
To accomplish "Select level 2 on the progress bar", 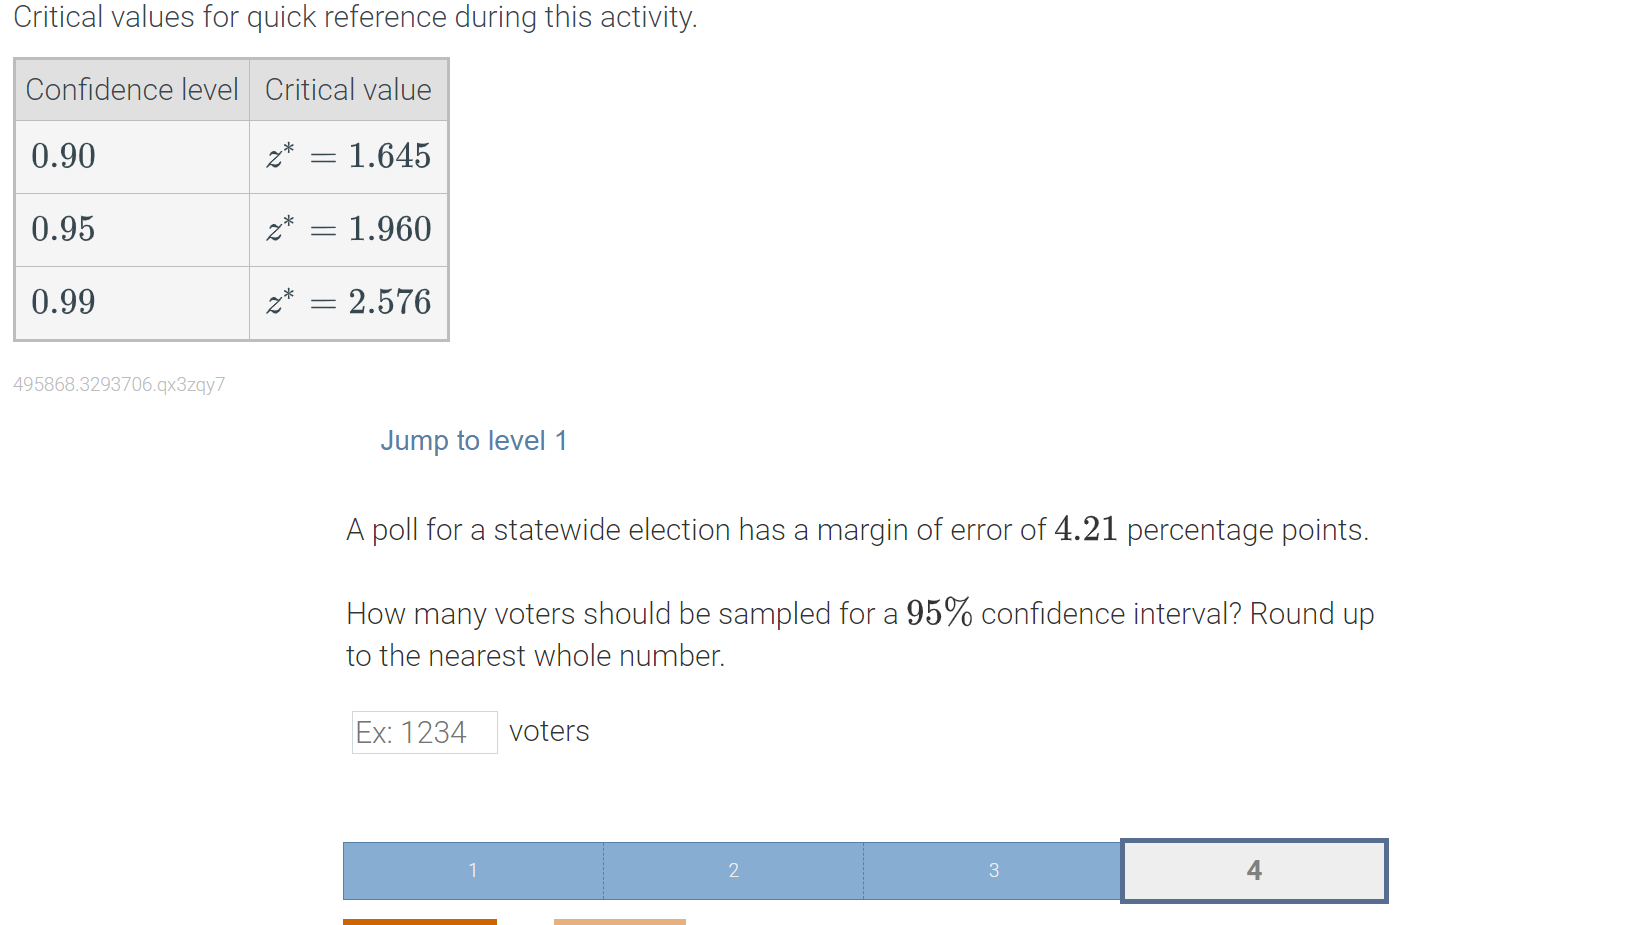I will coord(733,870).
